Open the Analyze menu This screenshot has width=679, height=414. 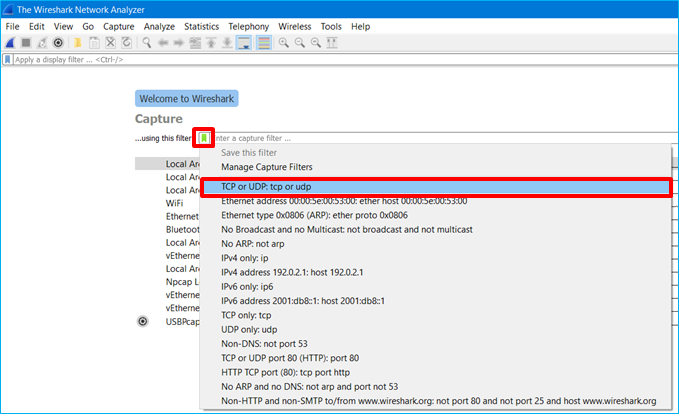point(159,26)
